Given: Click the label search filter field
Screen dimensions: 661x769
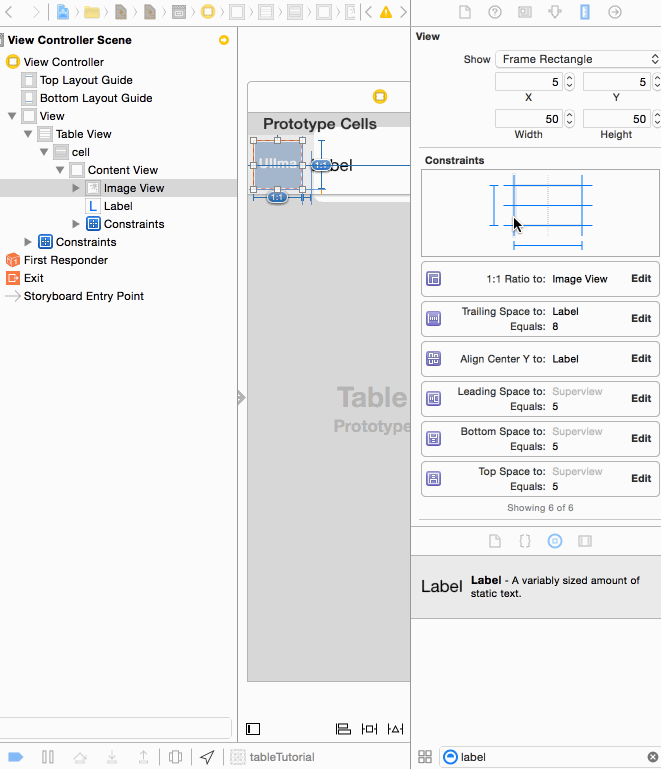Looking at the screenshot, I should pyautogui.click(x=550, y=757).
